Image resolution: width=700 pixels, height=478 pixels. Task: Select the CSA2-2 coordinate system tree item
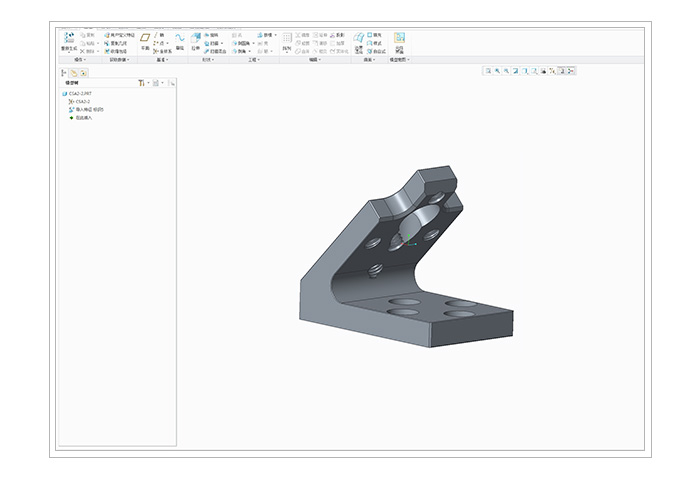point(82,102)
